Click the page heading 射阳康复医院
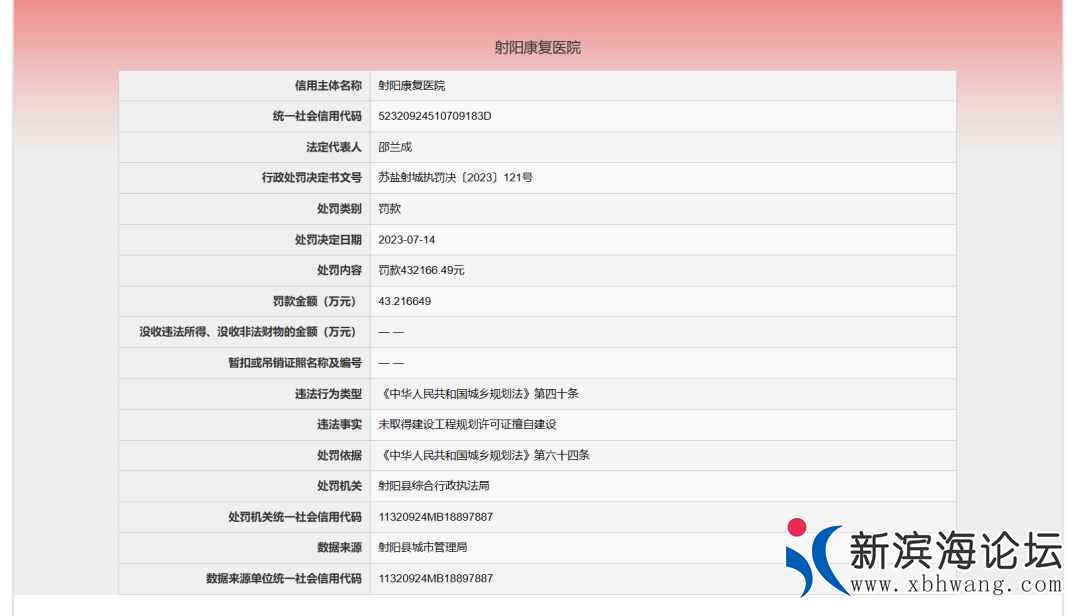This screenshot has height=616, width=1080. [x=537, y=47]
